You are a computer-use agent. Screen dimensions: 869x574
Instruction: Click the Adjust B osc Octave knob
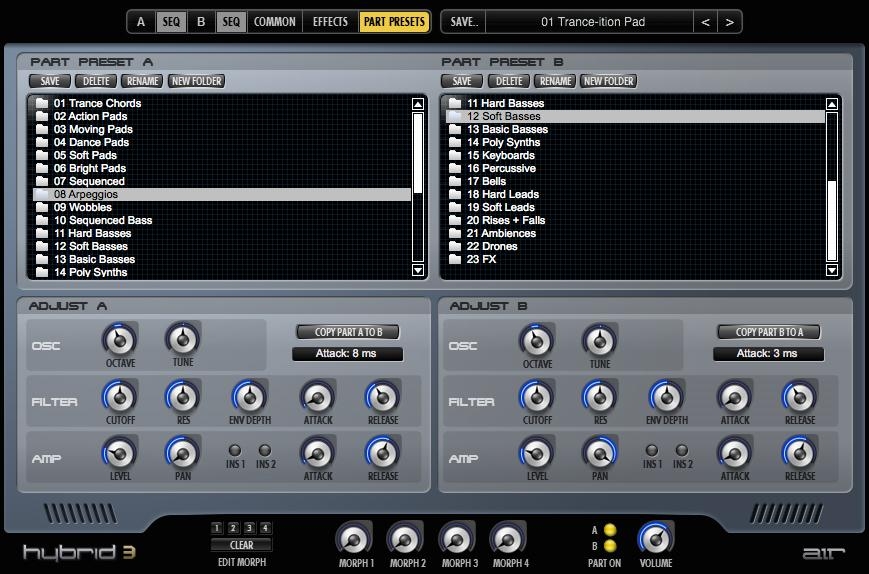[x=537, y=341]
